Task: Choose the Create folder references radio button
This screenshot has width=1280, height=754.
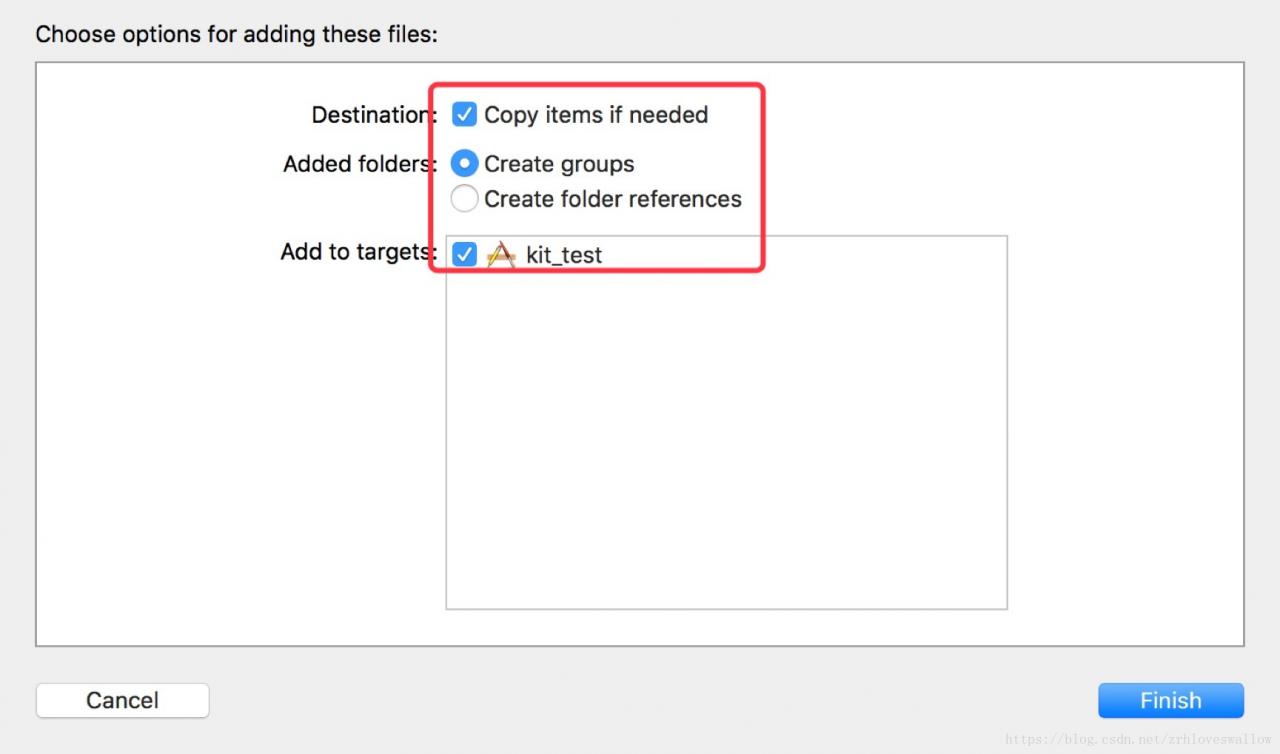Action: click(464, 199)
